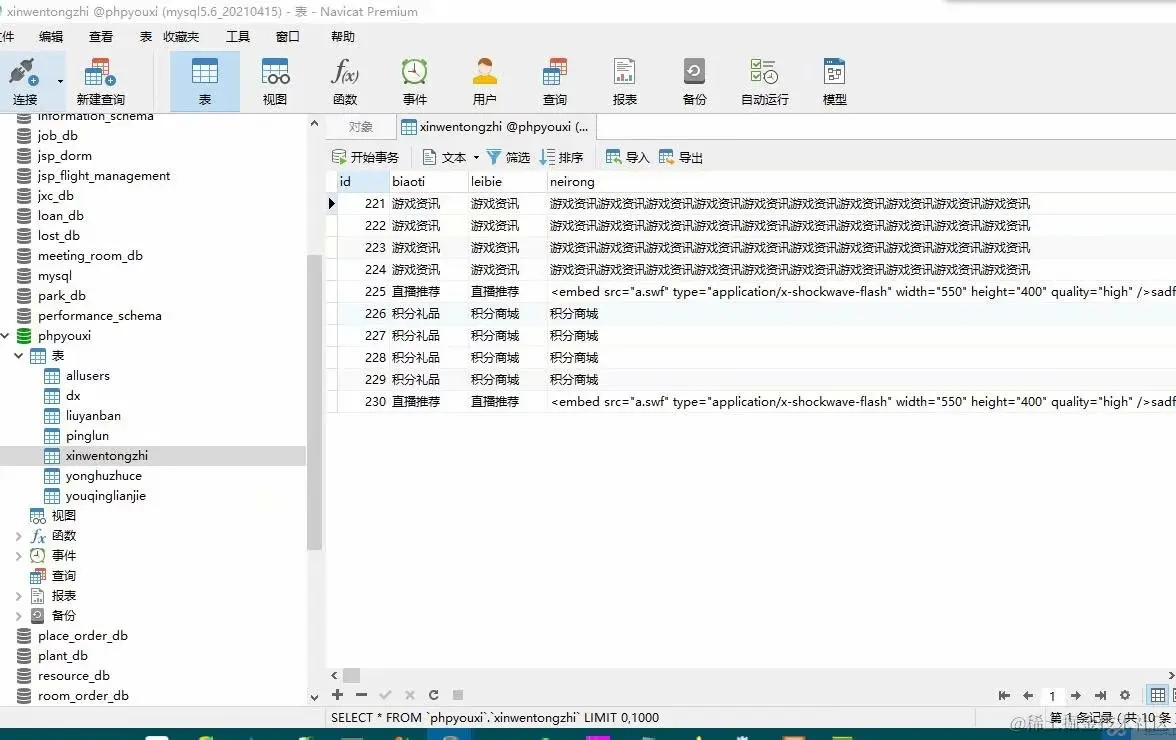Collapse the phpyouxi database node

(5, 336)
